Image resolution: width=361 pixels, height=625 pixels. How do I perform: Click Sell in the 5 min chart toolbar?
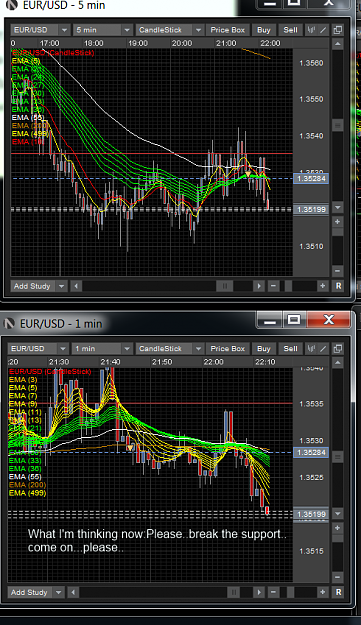tap(290, 30)
